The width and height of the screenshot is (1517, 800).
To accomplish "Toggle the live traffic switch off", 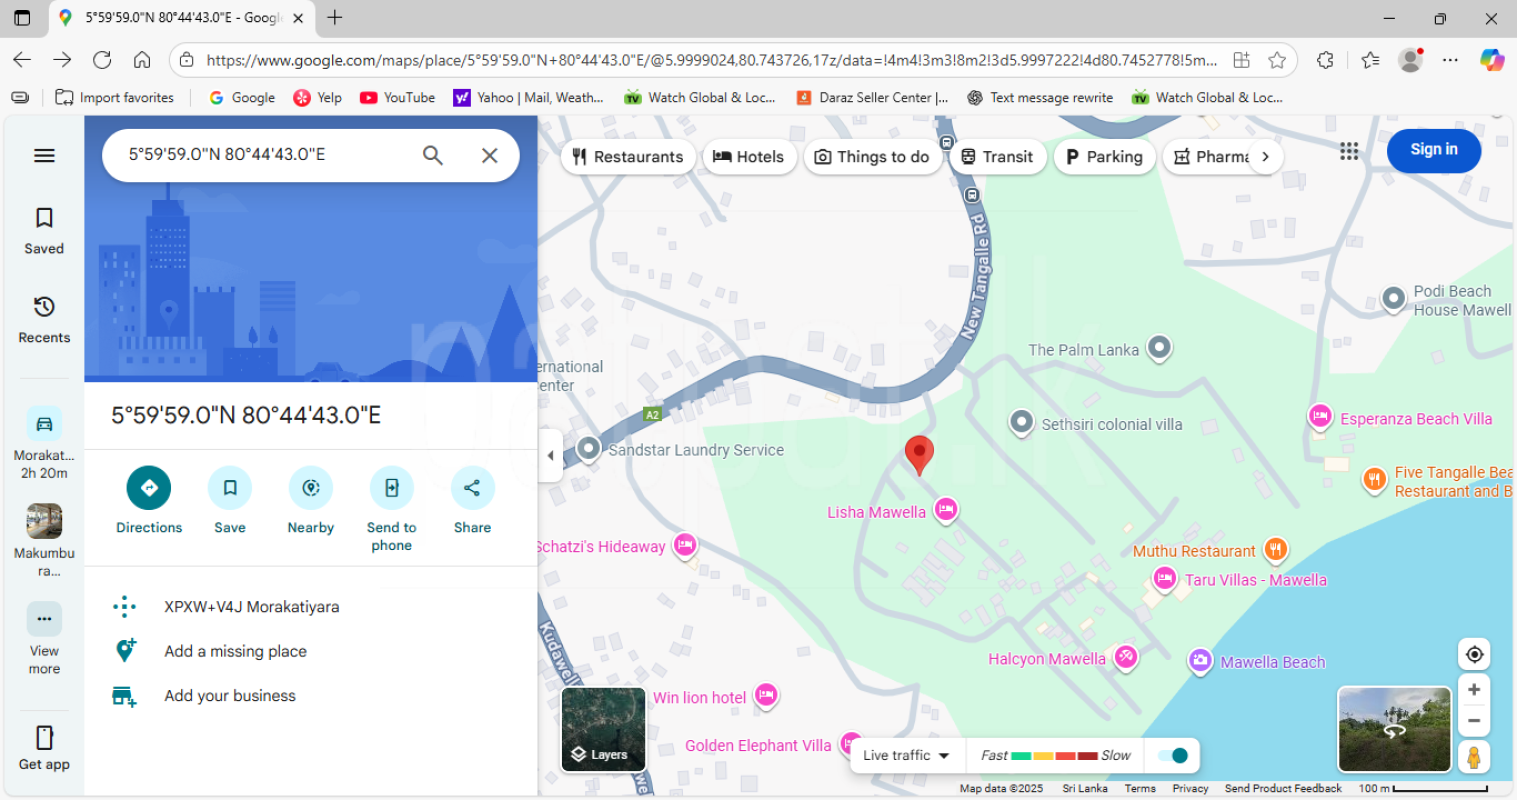I will [1173, 755].
